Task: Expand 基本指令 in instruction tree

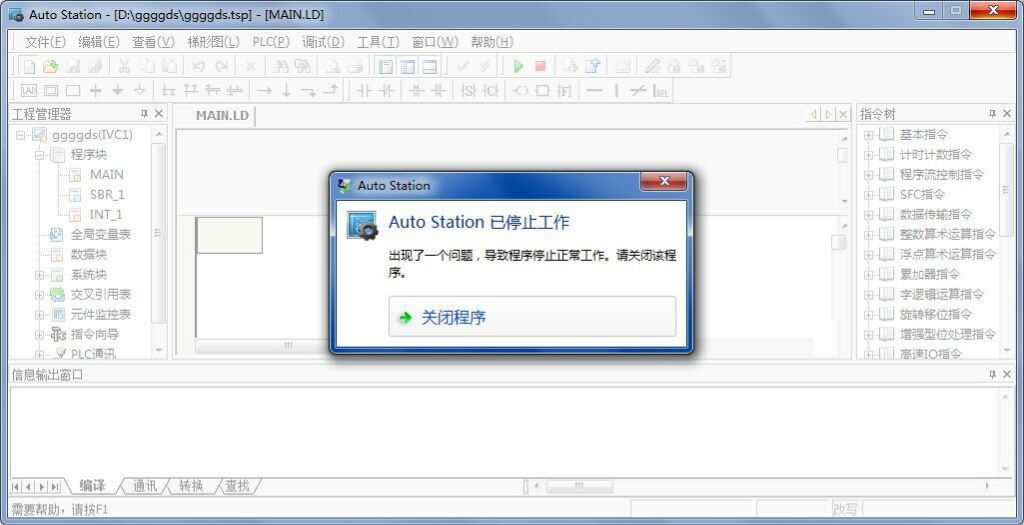Action: click(869, 135)
